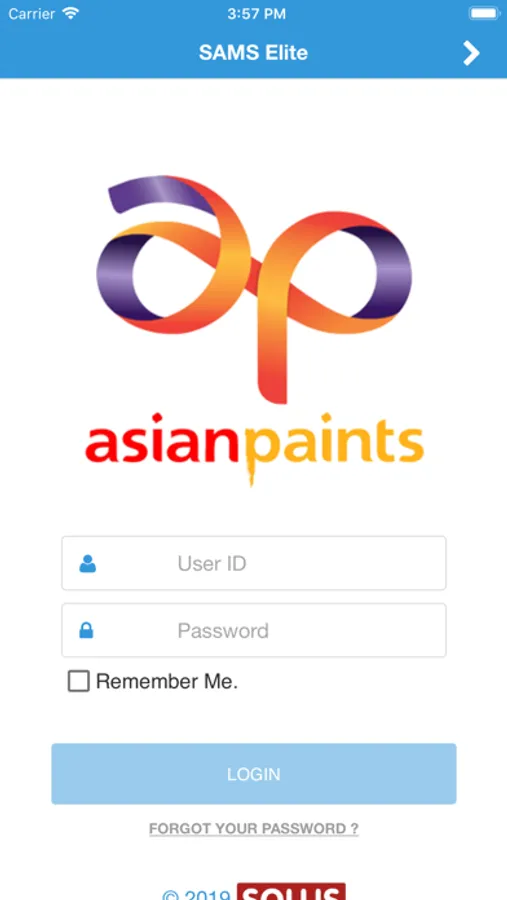Tap the battery icon in status bar
The width and height of the screenshot is (507, 900).
coord(484,13)
